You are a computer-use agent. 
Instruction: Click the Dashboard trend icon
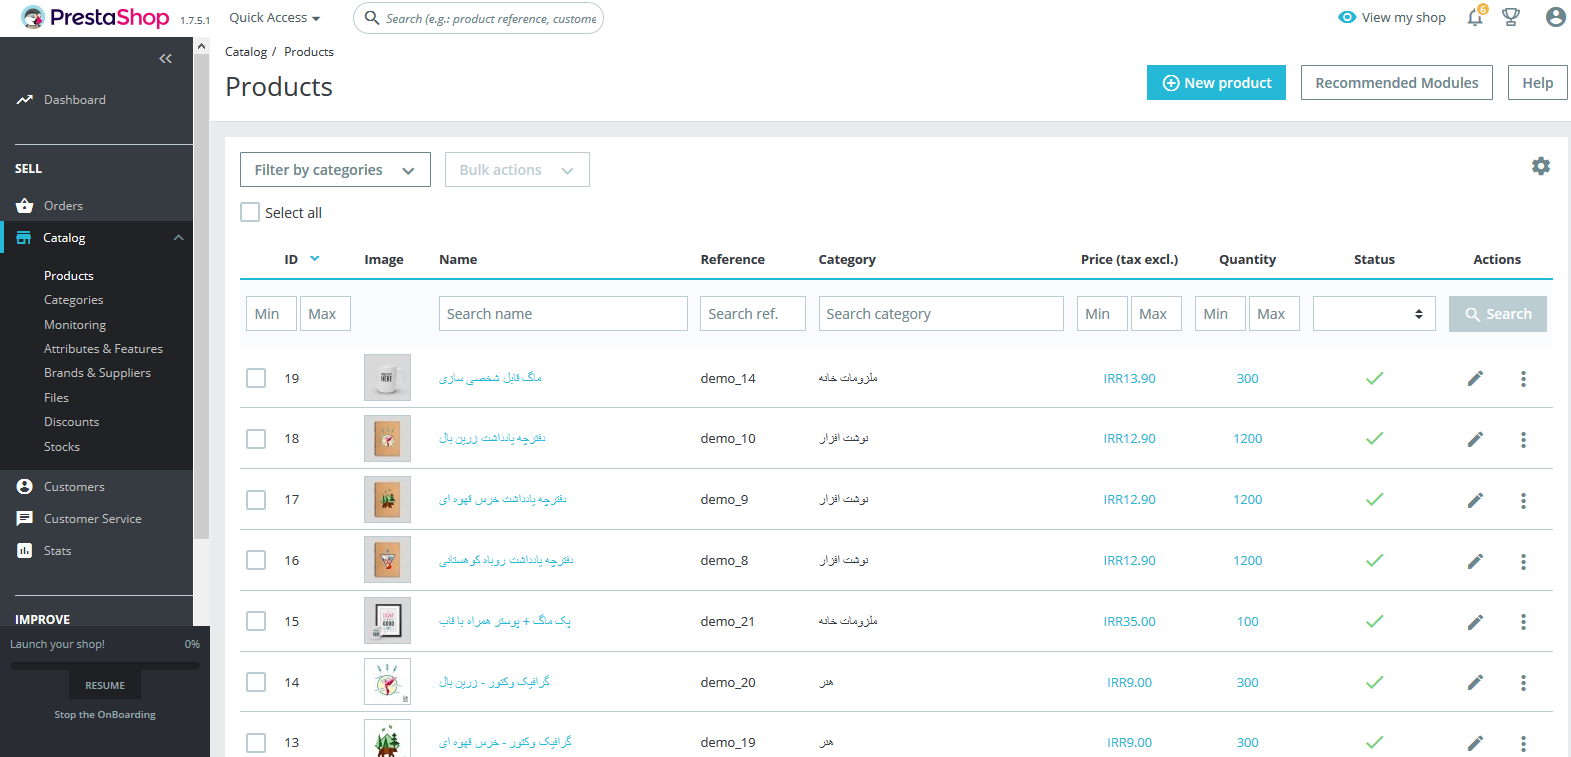pos(25,100)
